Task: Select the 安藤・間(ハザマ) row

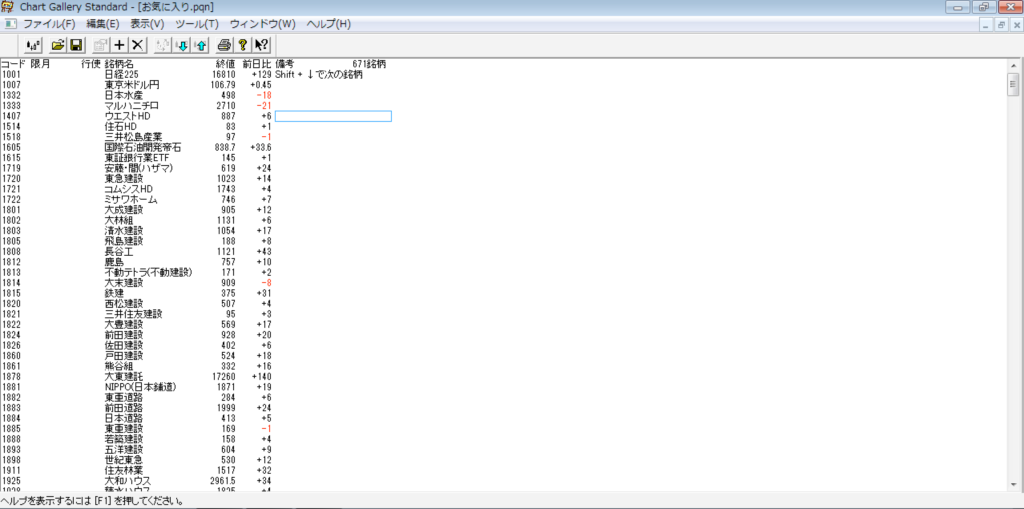Action: tap(136, 168)
